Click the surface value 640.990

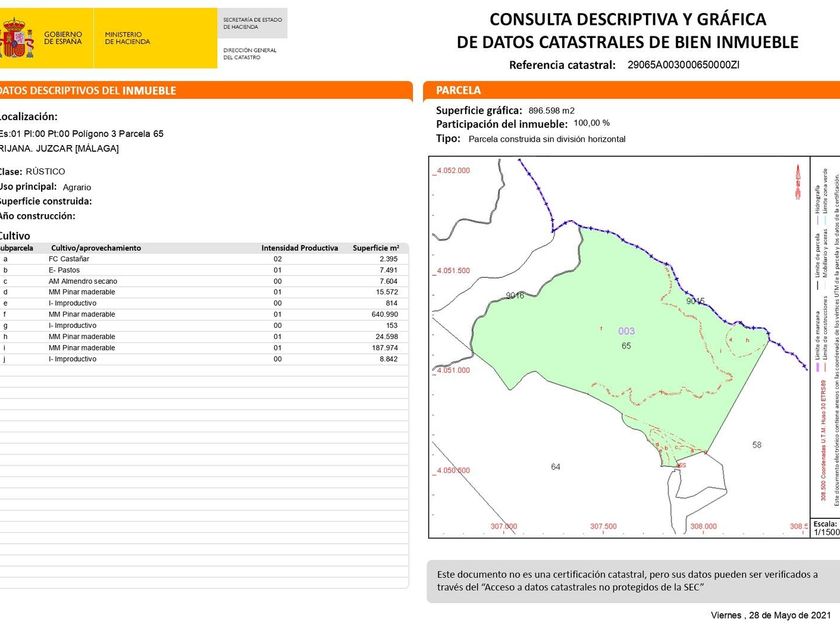tap(385, 314)
